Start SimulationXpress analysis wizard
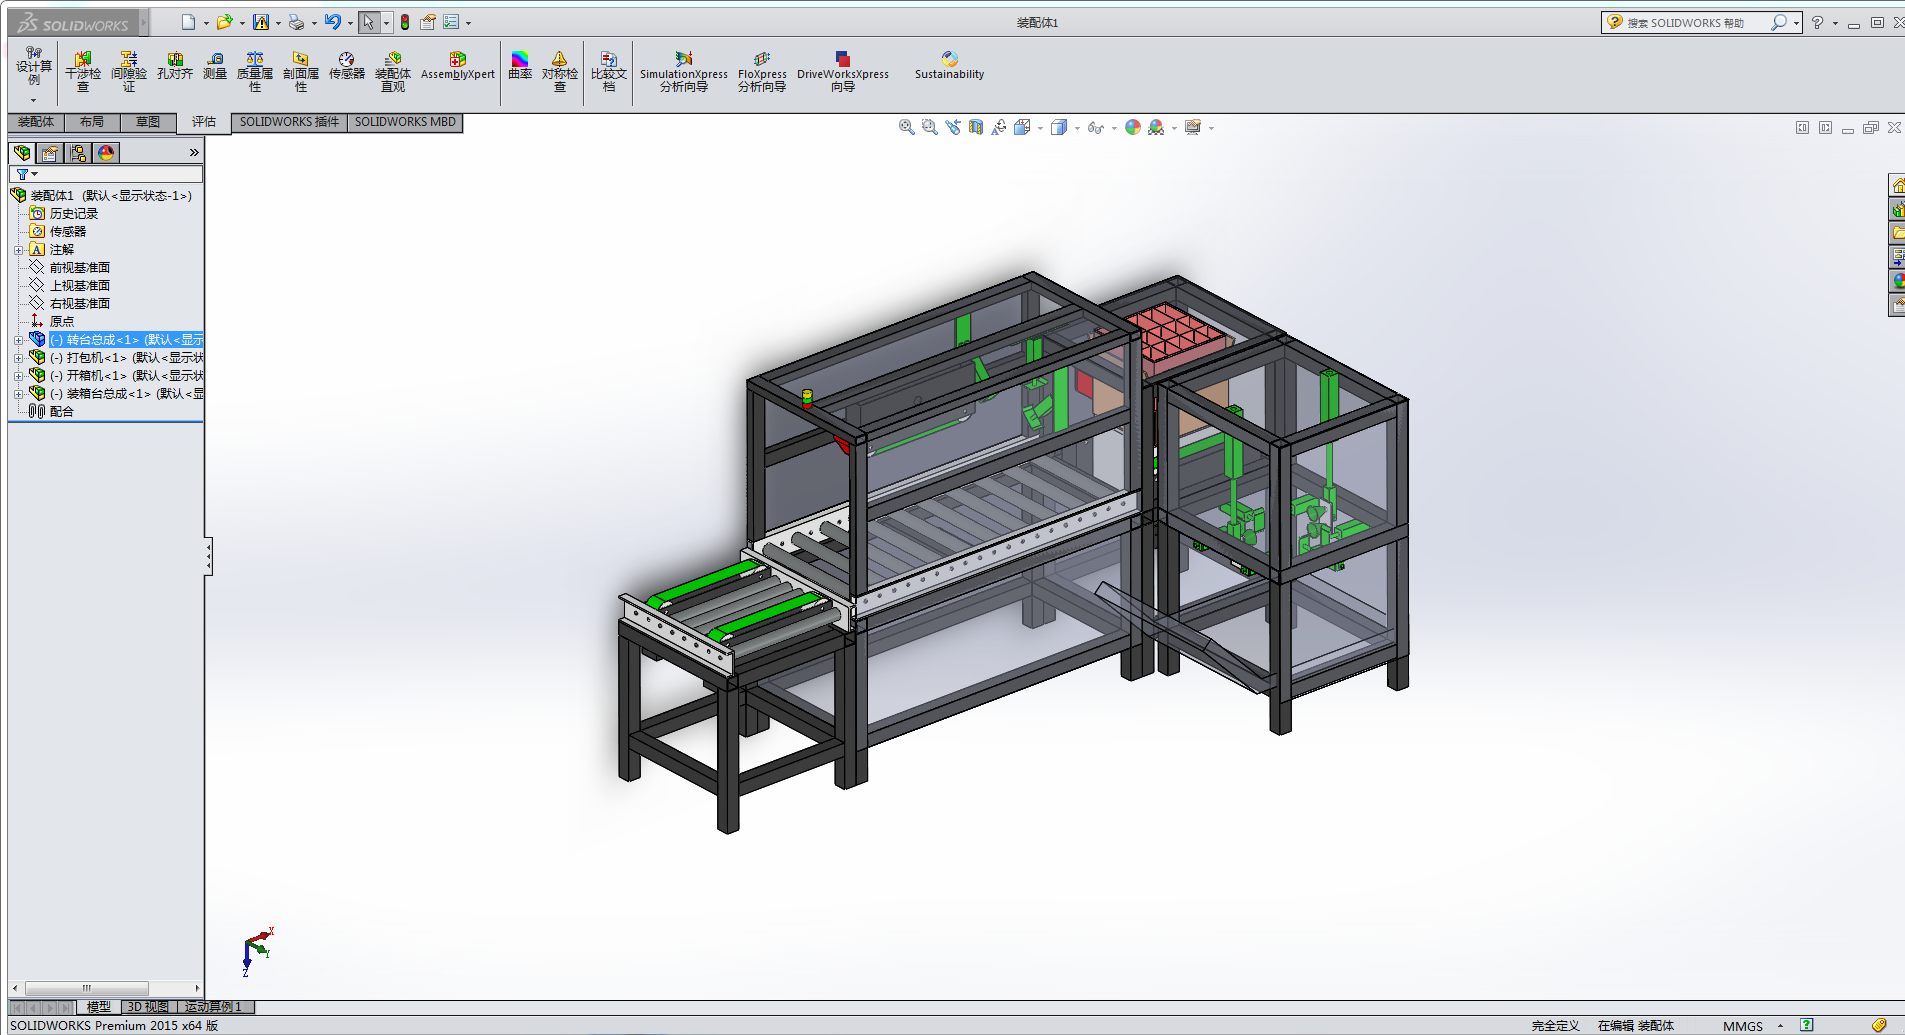1905x1035 pixels. coord(684,71)
